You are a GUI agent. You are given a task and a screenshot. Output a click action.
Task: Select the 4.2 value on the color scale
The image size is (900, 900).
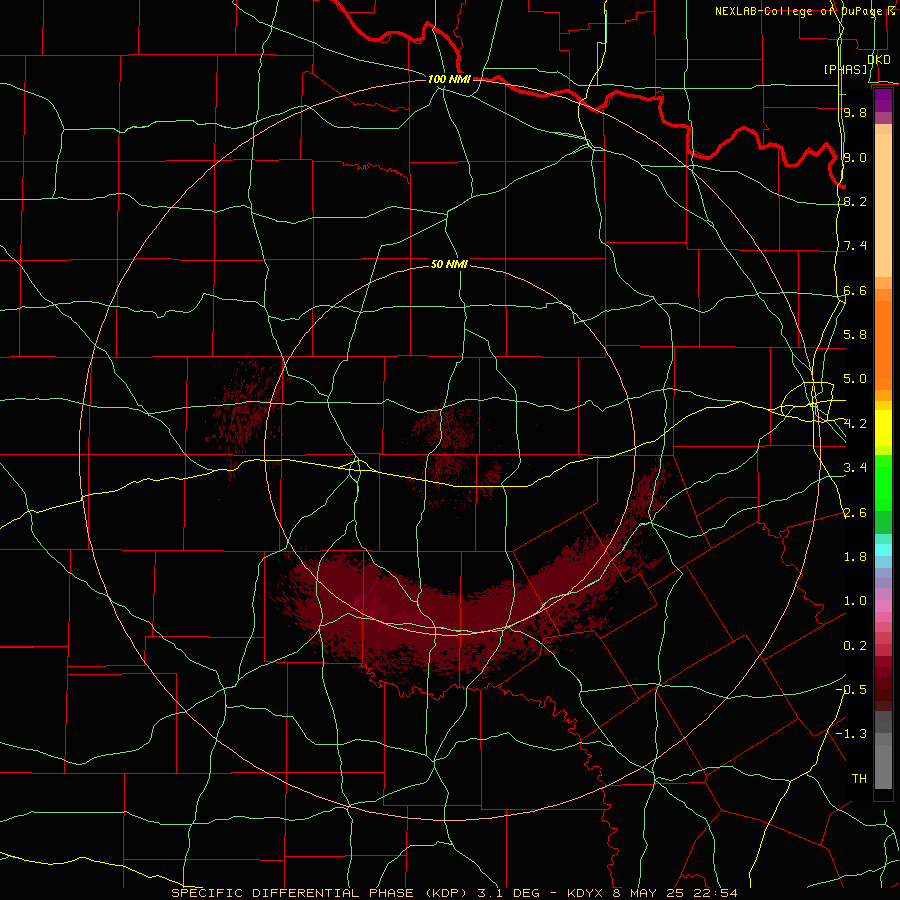(855, 424)
